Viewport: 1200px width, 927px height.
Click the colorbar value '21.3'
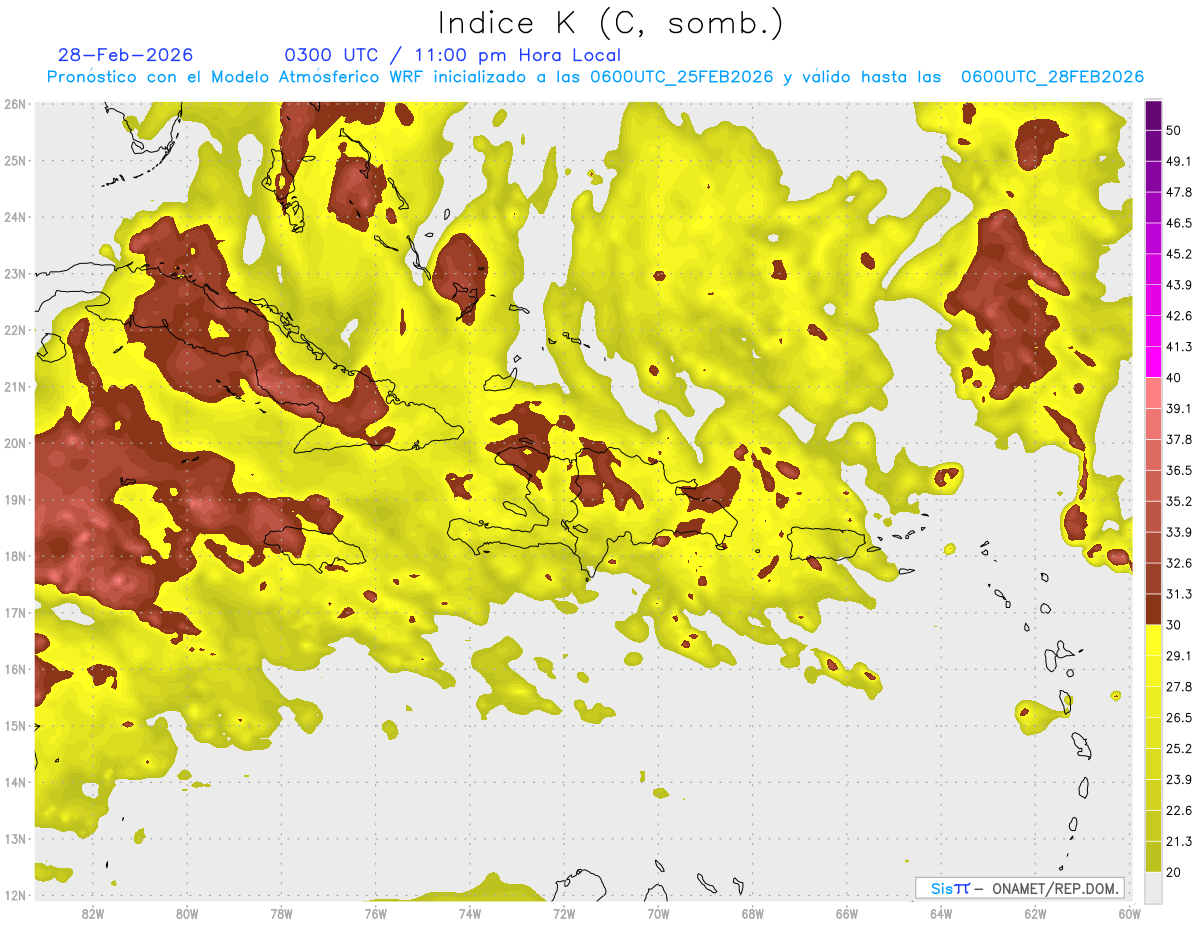coord(1179,842)
